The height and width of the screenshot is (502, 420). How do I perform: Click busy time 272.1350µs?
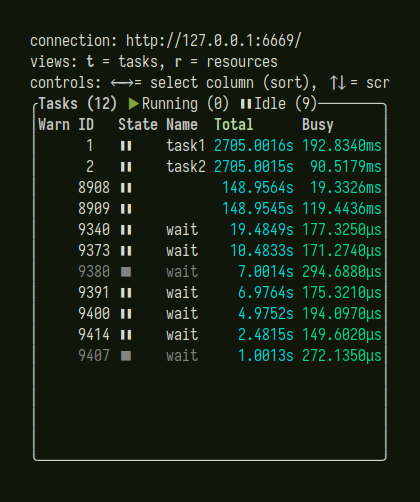pos(342,356)
